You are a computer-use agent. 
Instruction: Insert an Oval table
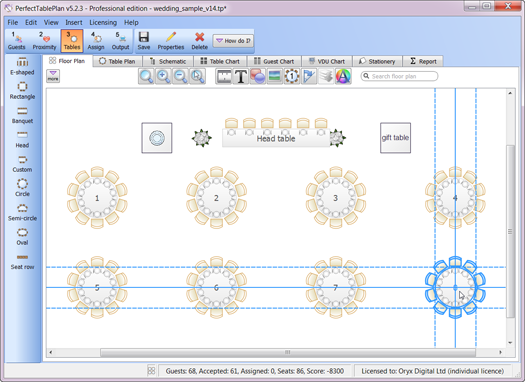[22, 237]
